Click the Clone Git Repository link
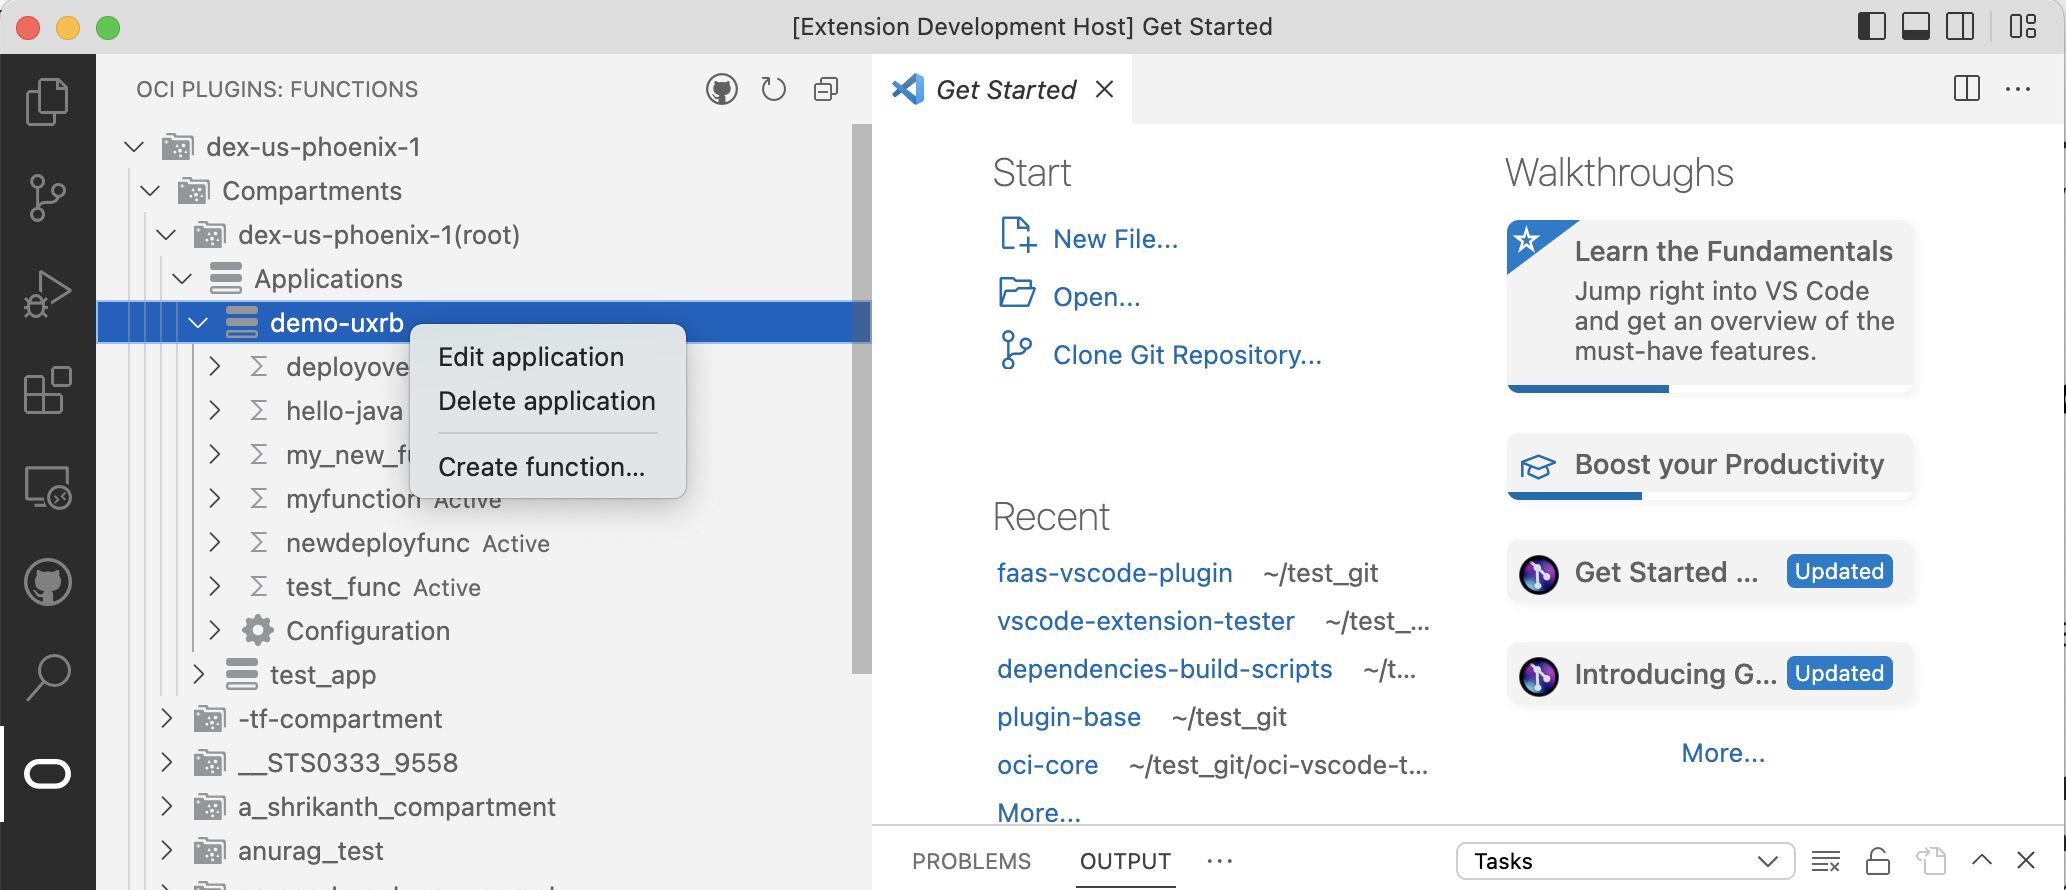The width and height of the screenshot is (2066, 890). 1187,355
